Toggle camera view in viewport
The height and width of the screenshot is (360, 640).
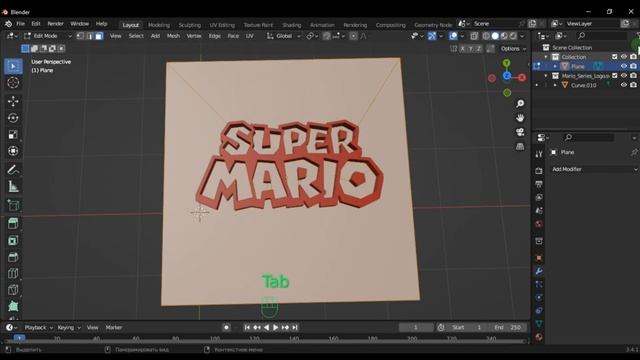520,132
